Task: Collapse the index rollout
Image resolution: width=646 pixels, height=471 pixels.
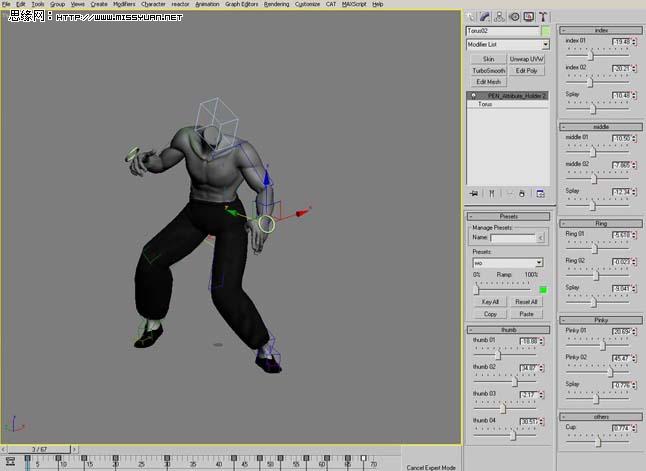Action: pos(600,30)
